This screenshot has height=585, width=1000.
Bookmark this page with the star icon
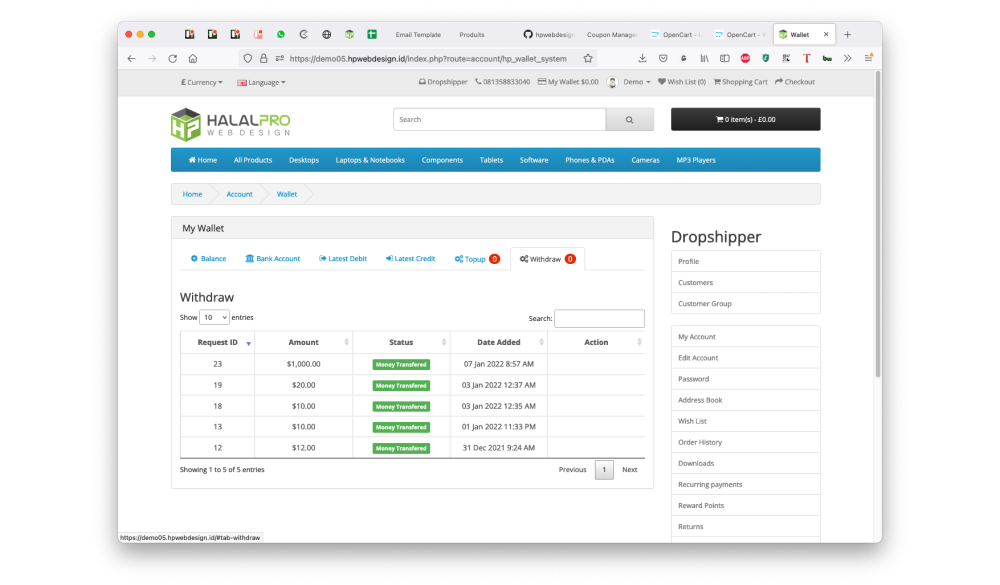coord(589,59)
